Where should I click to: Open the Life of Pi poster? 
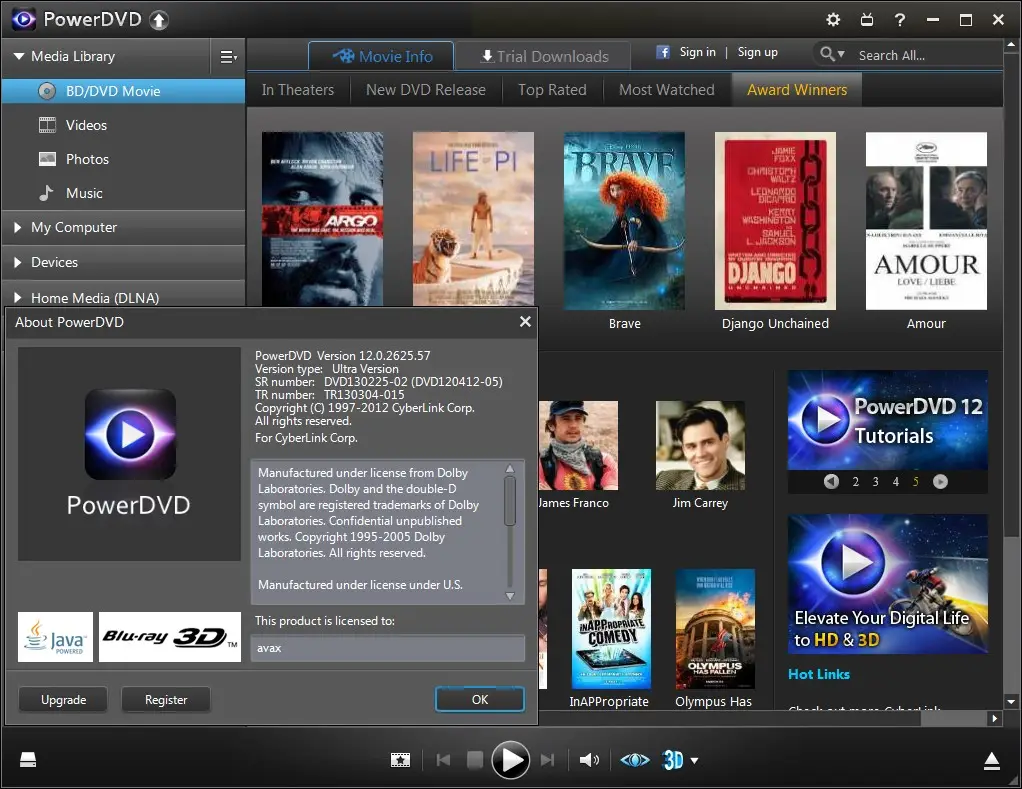click(473, 219)
